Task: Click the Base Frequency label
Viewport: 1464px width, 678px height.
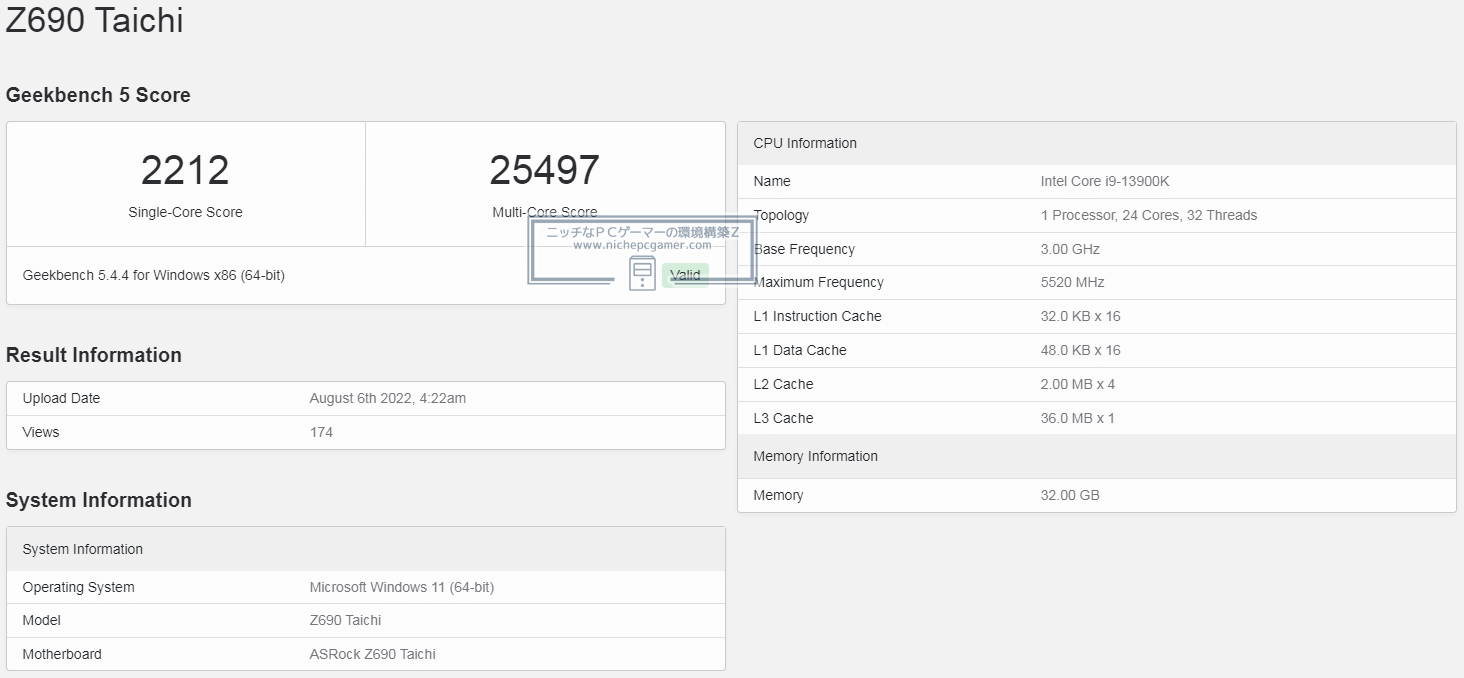Action: pos(804,249)
